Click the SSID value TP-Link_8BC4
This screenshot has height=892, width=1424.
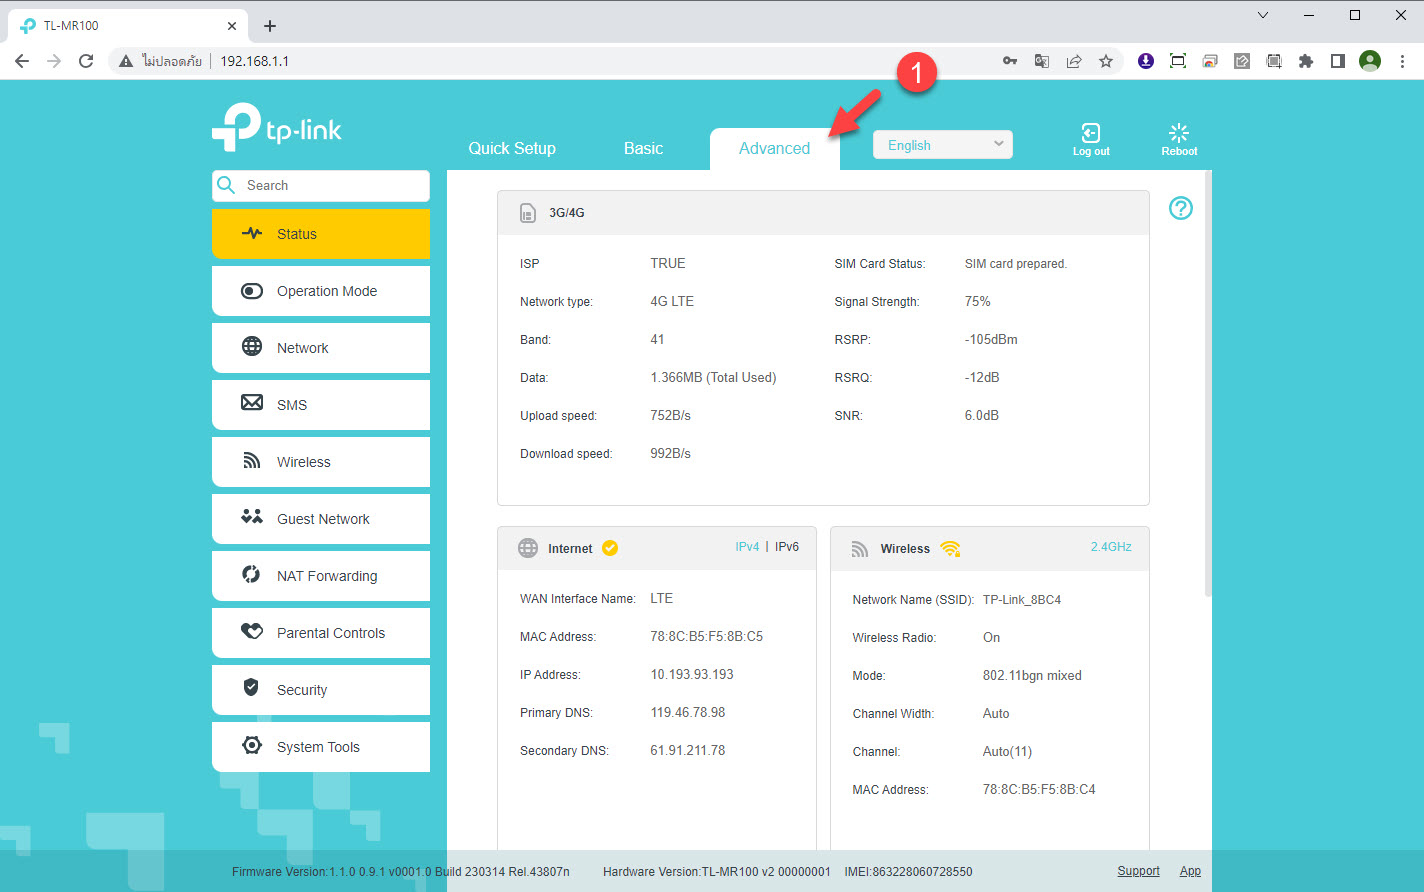[1022, 600]
